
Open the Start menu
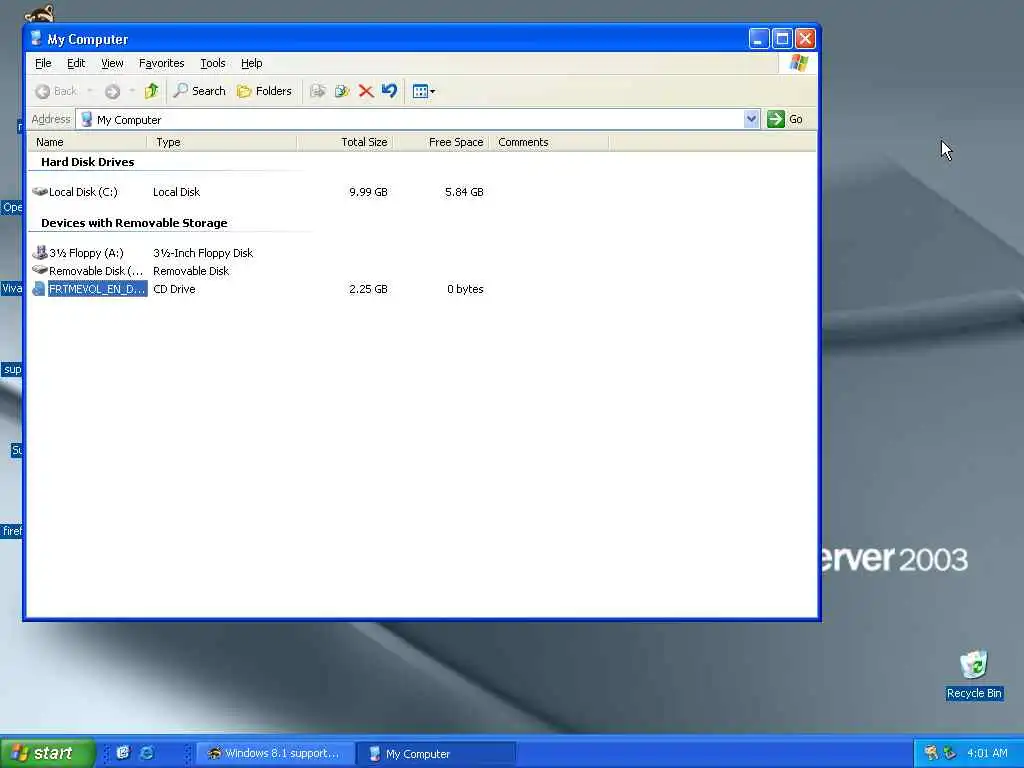pos(47,753)
